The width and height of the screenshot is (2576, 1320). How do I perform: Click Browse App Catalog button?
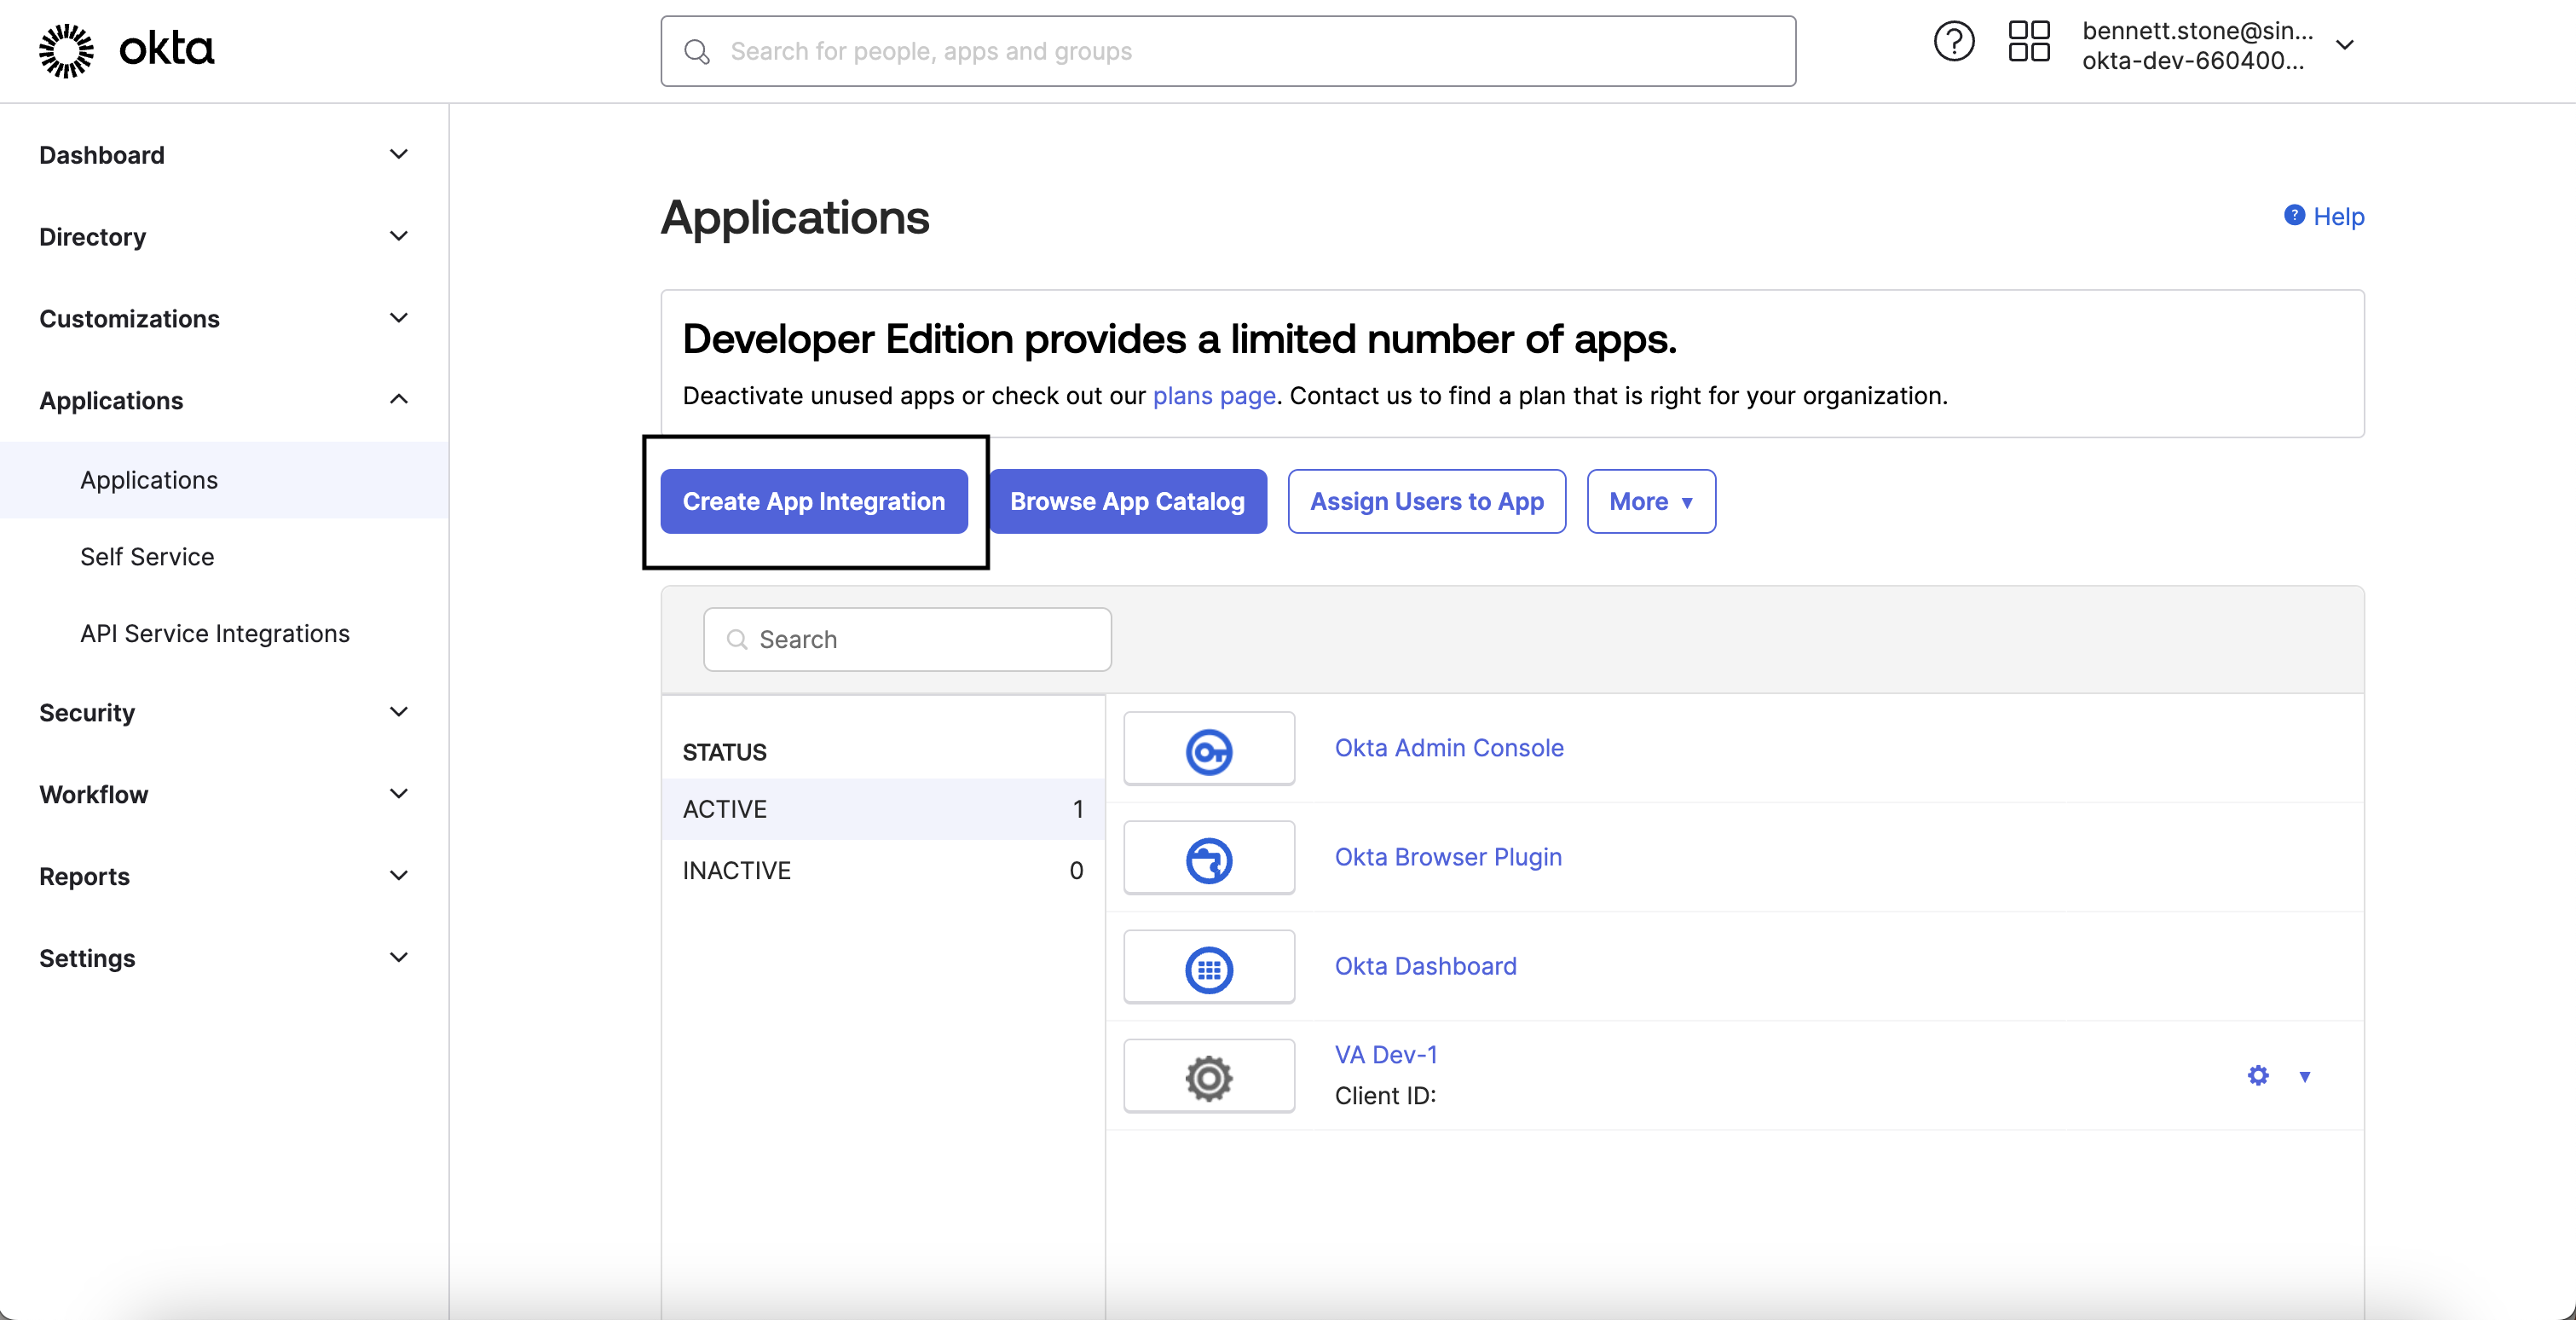(1127, 501)
